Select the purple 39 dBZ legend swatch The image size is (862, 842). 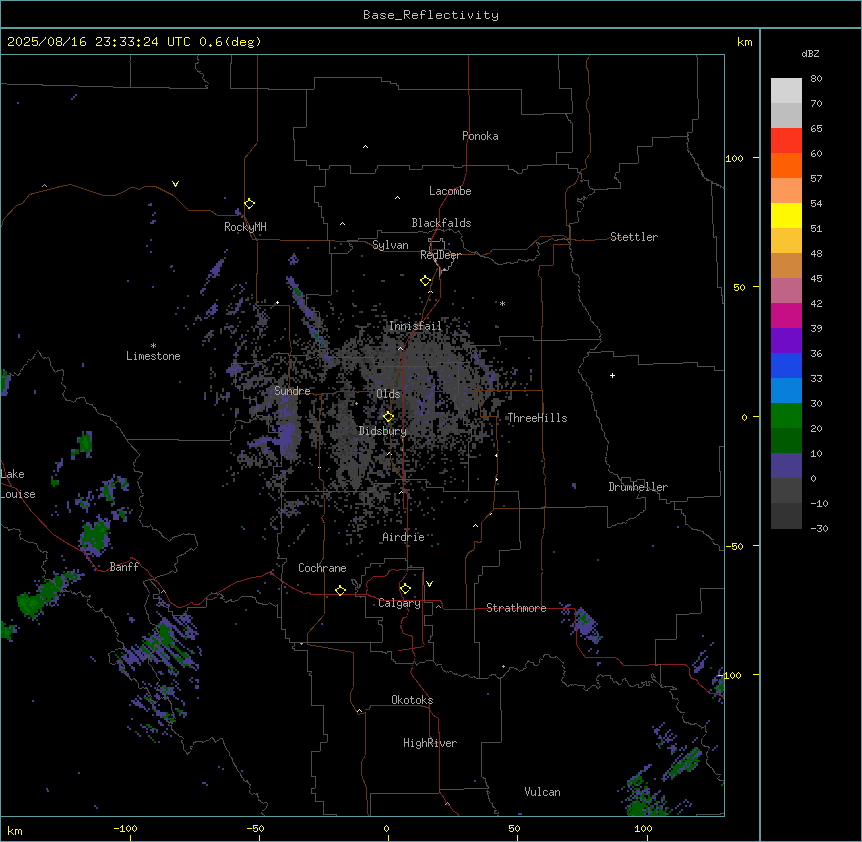tap(786, 341)
